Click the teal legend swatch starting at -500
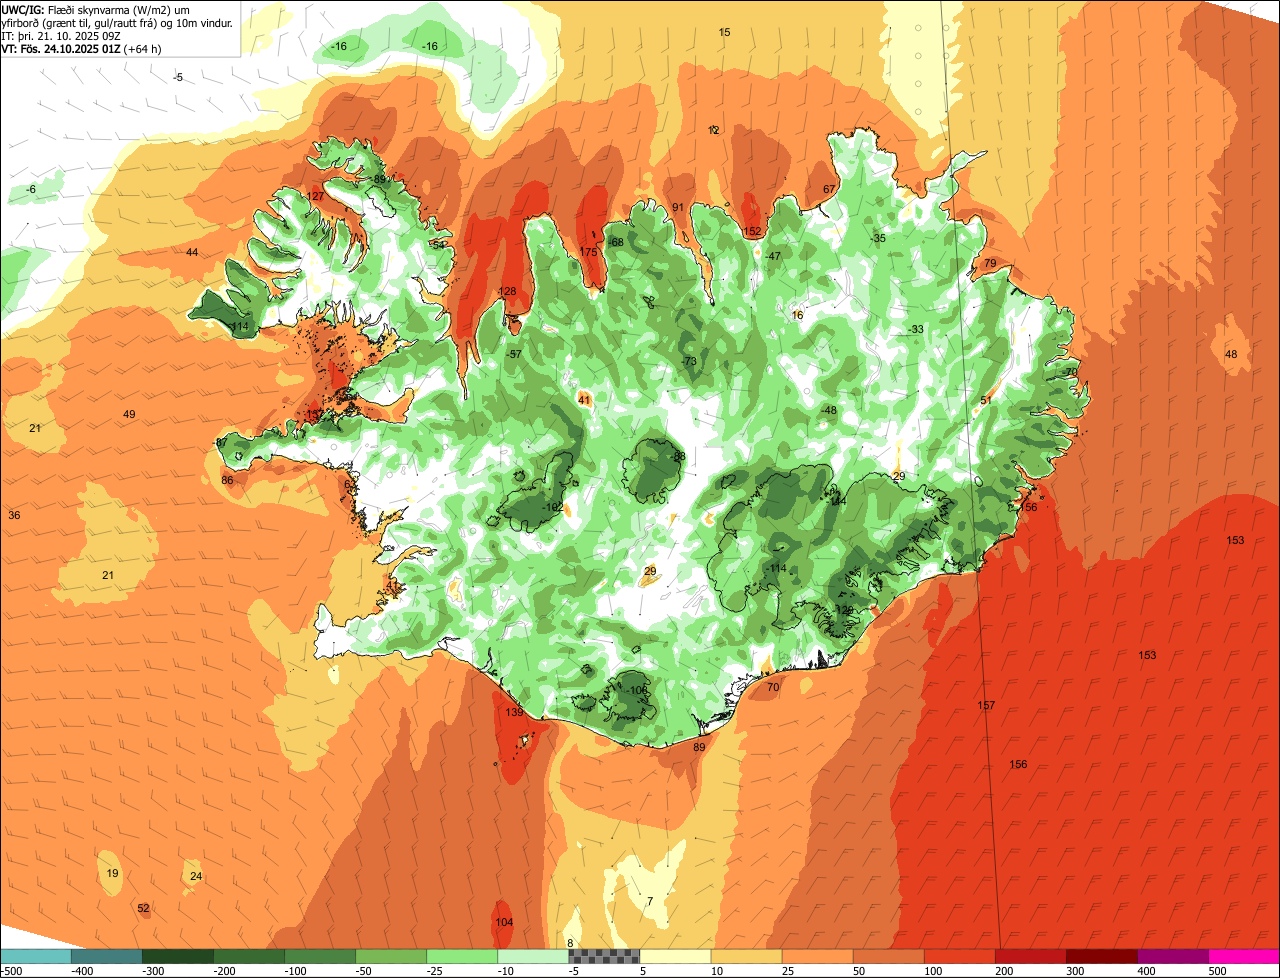The height and width of the screenshot is (978, 1280). pyautogui.click(x=36, y=956)
